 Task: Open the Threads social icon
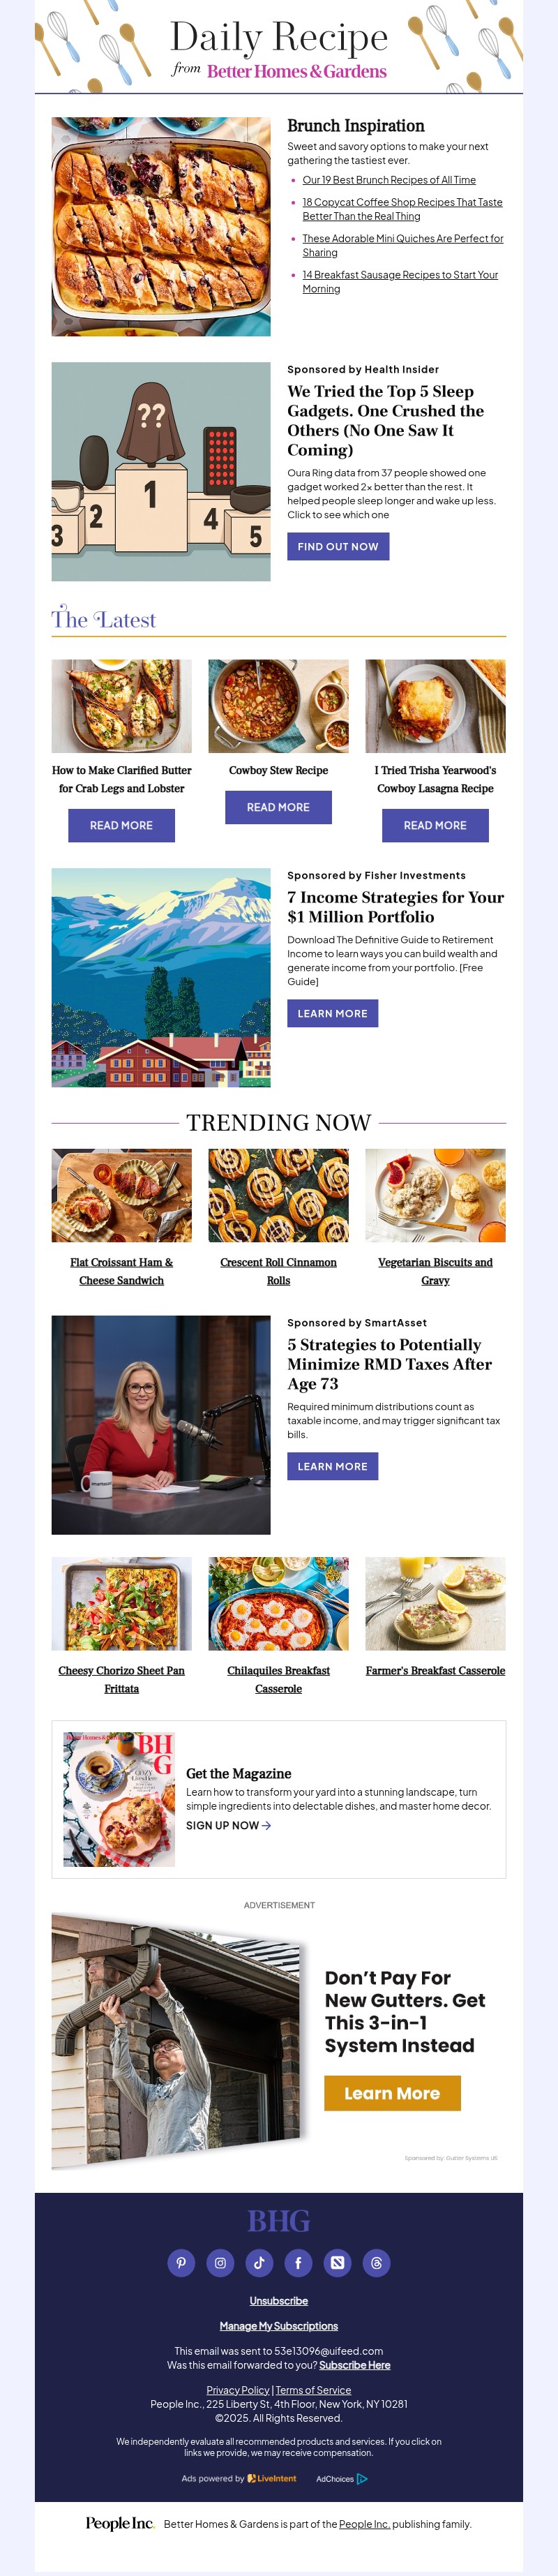point(376,2263)
